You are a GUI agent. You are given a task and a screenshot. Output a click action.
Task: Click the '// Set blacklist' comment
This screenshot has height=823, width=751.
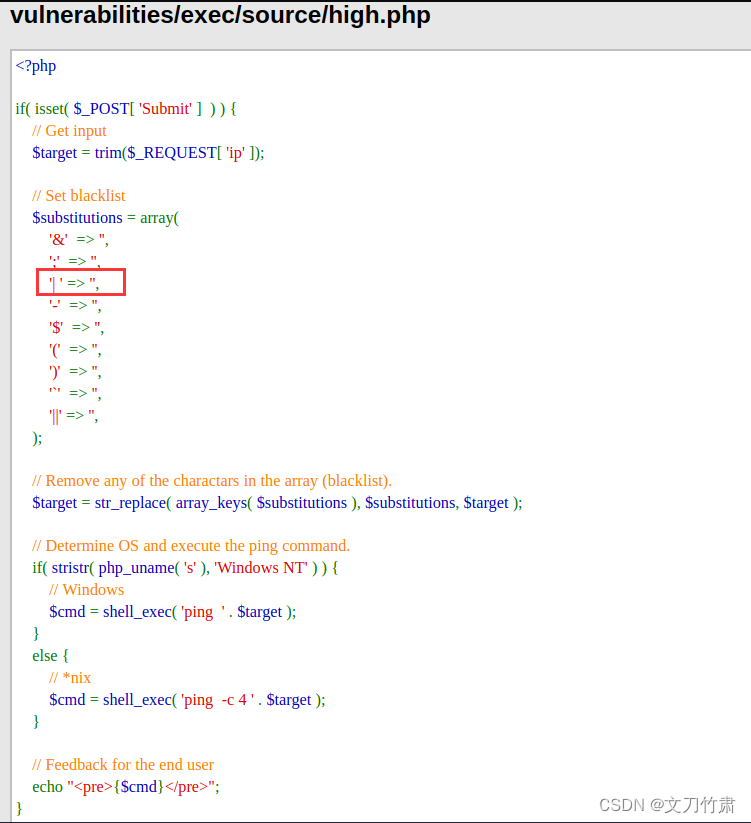[79, 196]
